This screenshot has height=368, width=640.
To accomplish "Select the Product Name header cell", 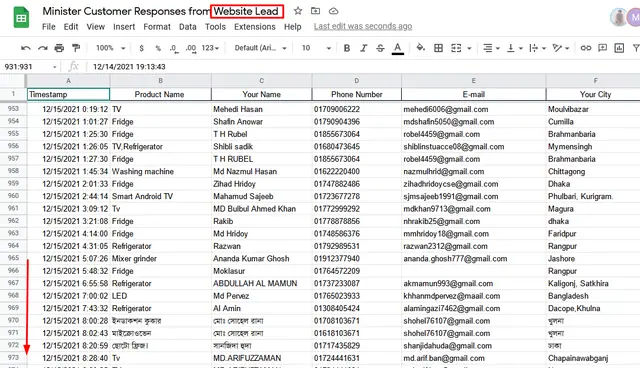I will coord(160,94).
